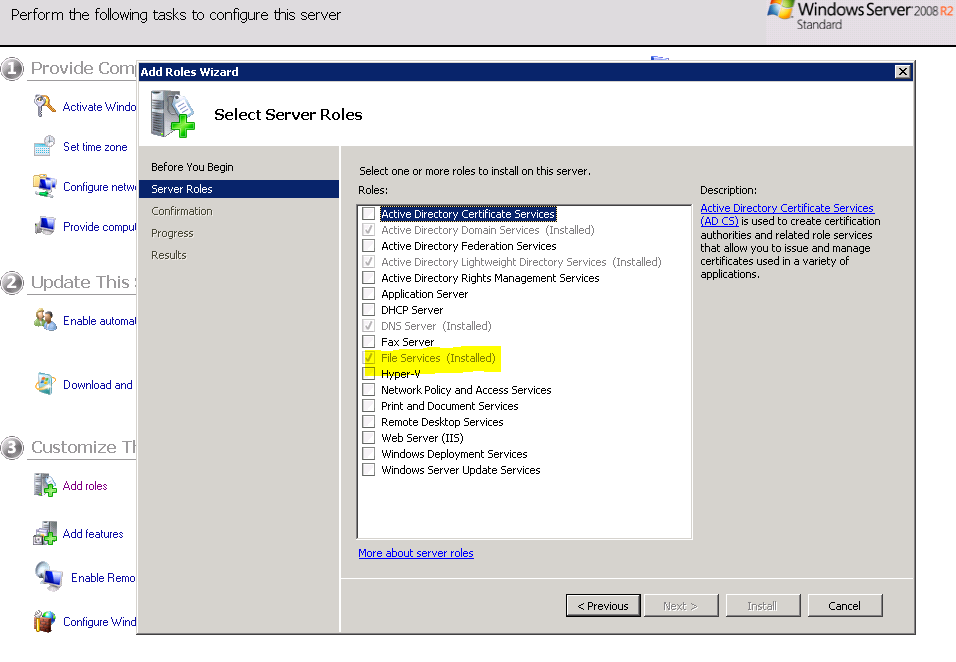
Task: Click the Add features icon
Action: (44, 534)
